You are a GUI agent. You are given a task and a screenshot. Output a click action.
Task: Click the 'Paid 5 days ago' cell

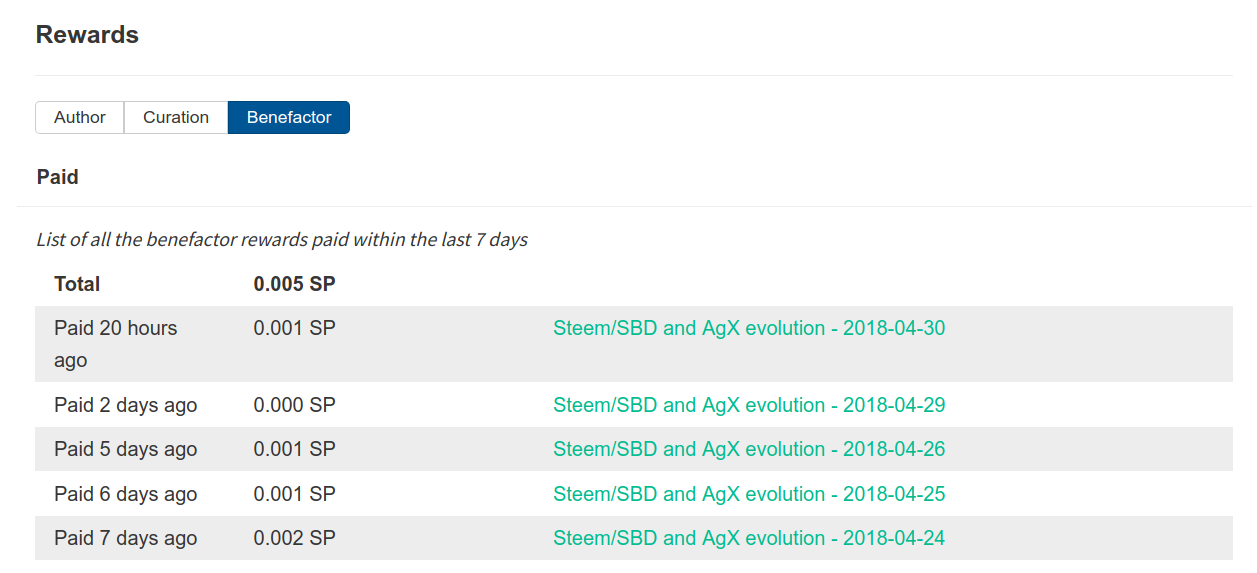(126, 449)
